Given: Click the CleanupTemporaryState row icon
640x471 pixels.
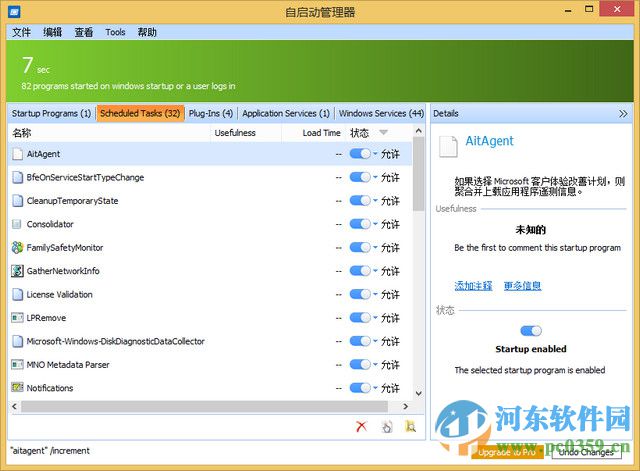Looking at the screenshot, I should [x=17, y=201].
